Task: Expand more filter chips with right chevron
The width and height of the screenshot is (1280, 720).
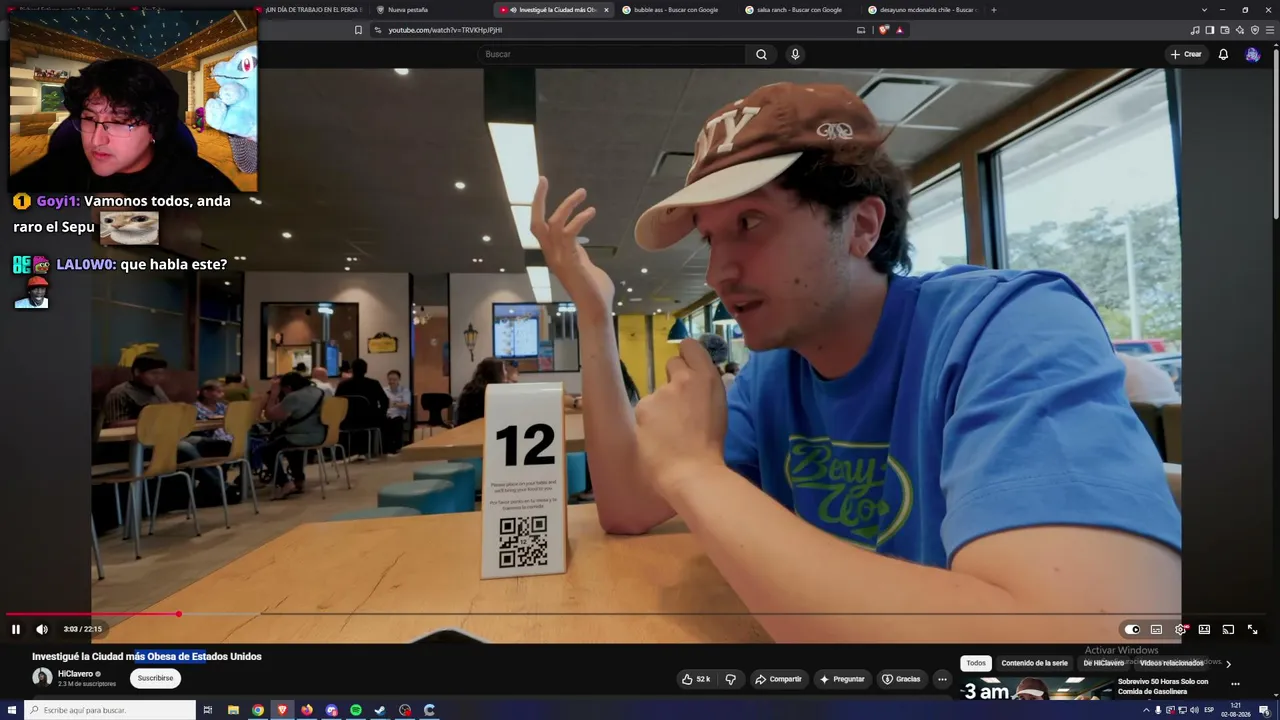Action: (1228, 664)
